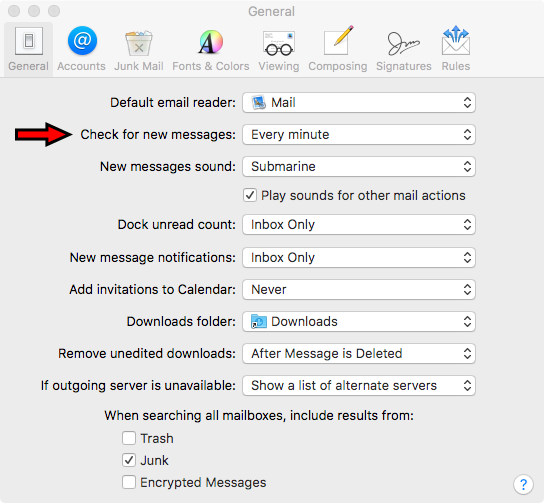Screen dimensions: 544x503
Task: Click the zoom window button
Action: [x=54, y=11]
